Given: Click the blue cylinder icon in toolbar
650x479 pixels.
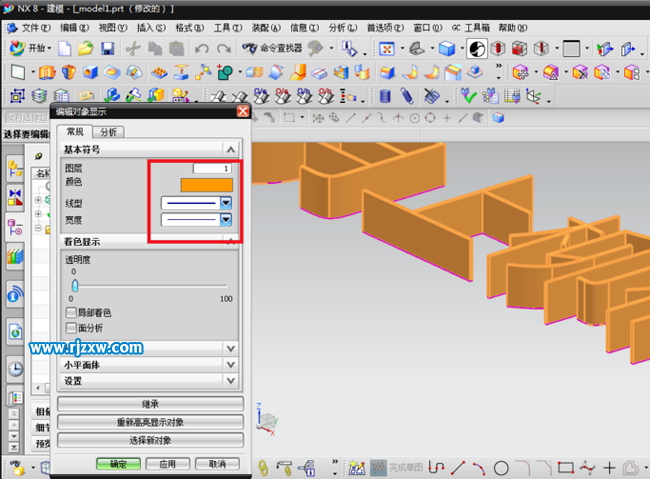Looking at the screenshot, I should [385, 96].
